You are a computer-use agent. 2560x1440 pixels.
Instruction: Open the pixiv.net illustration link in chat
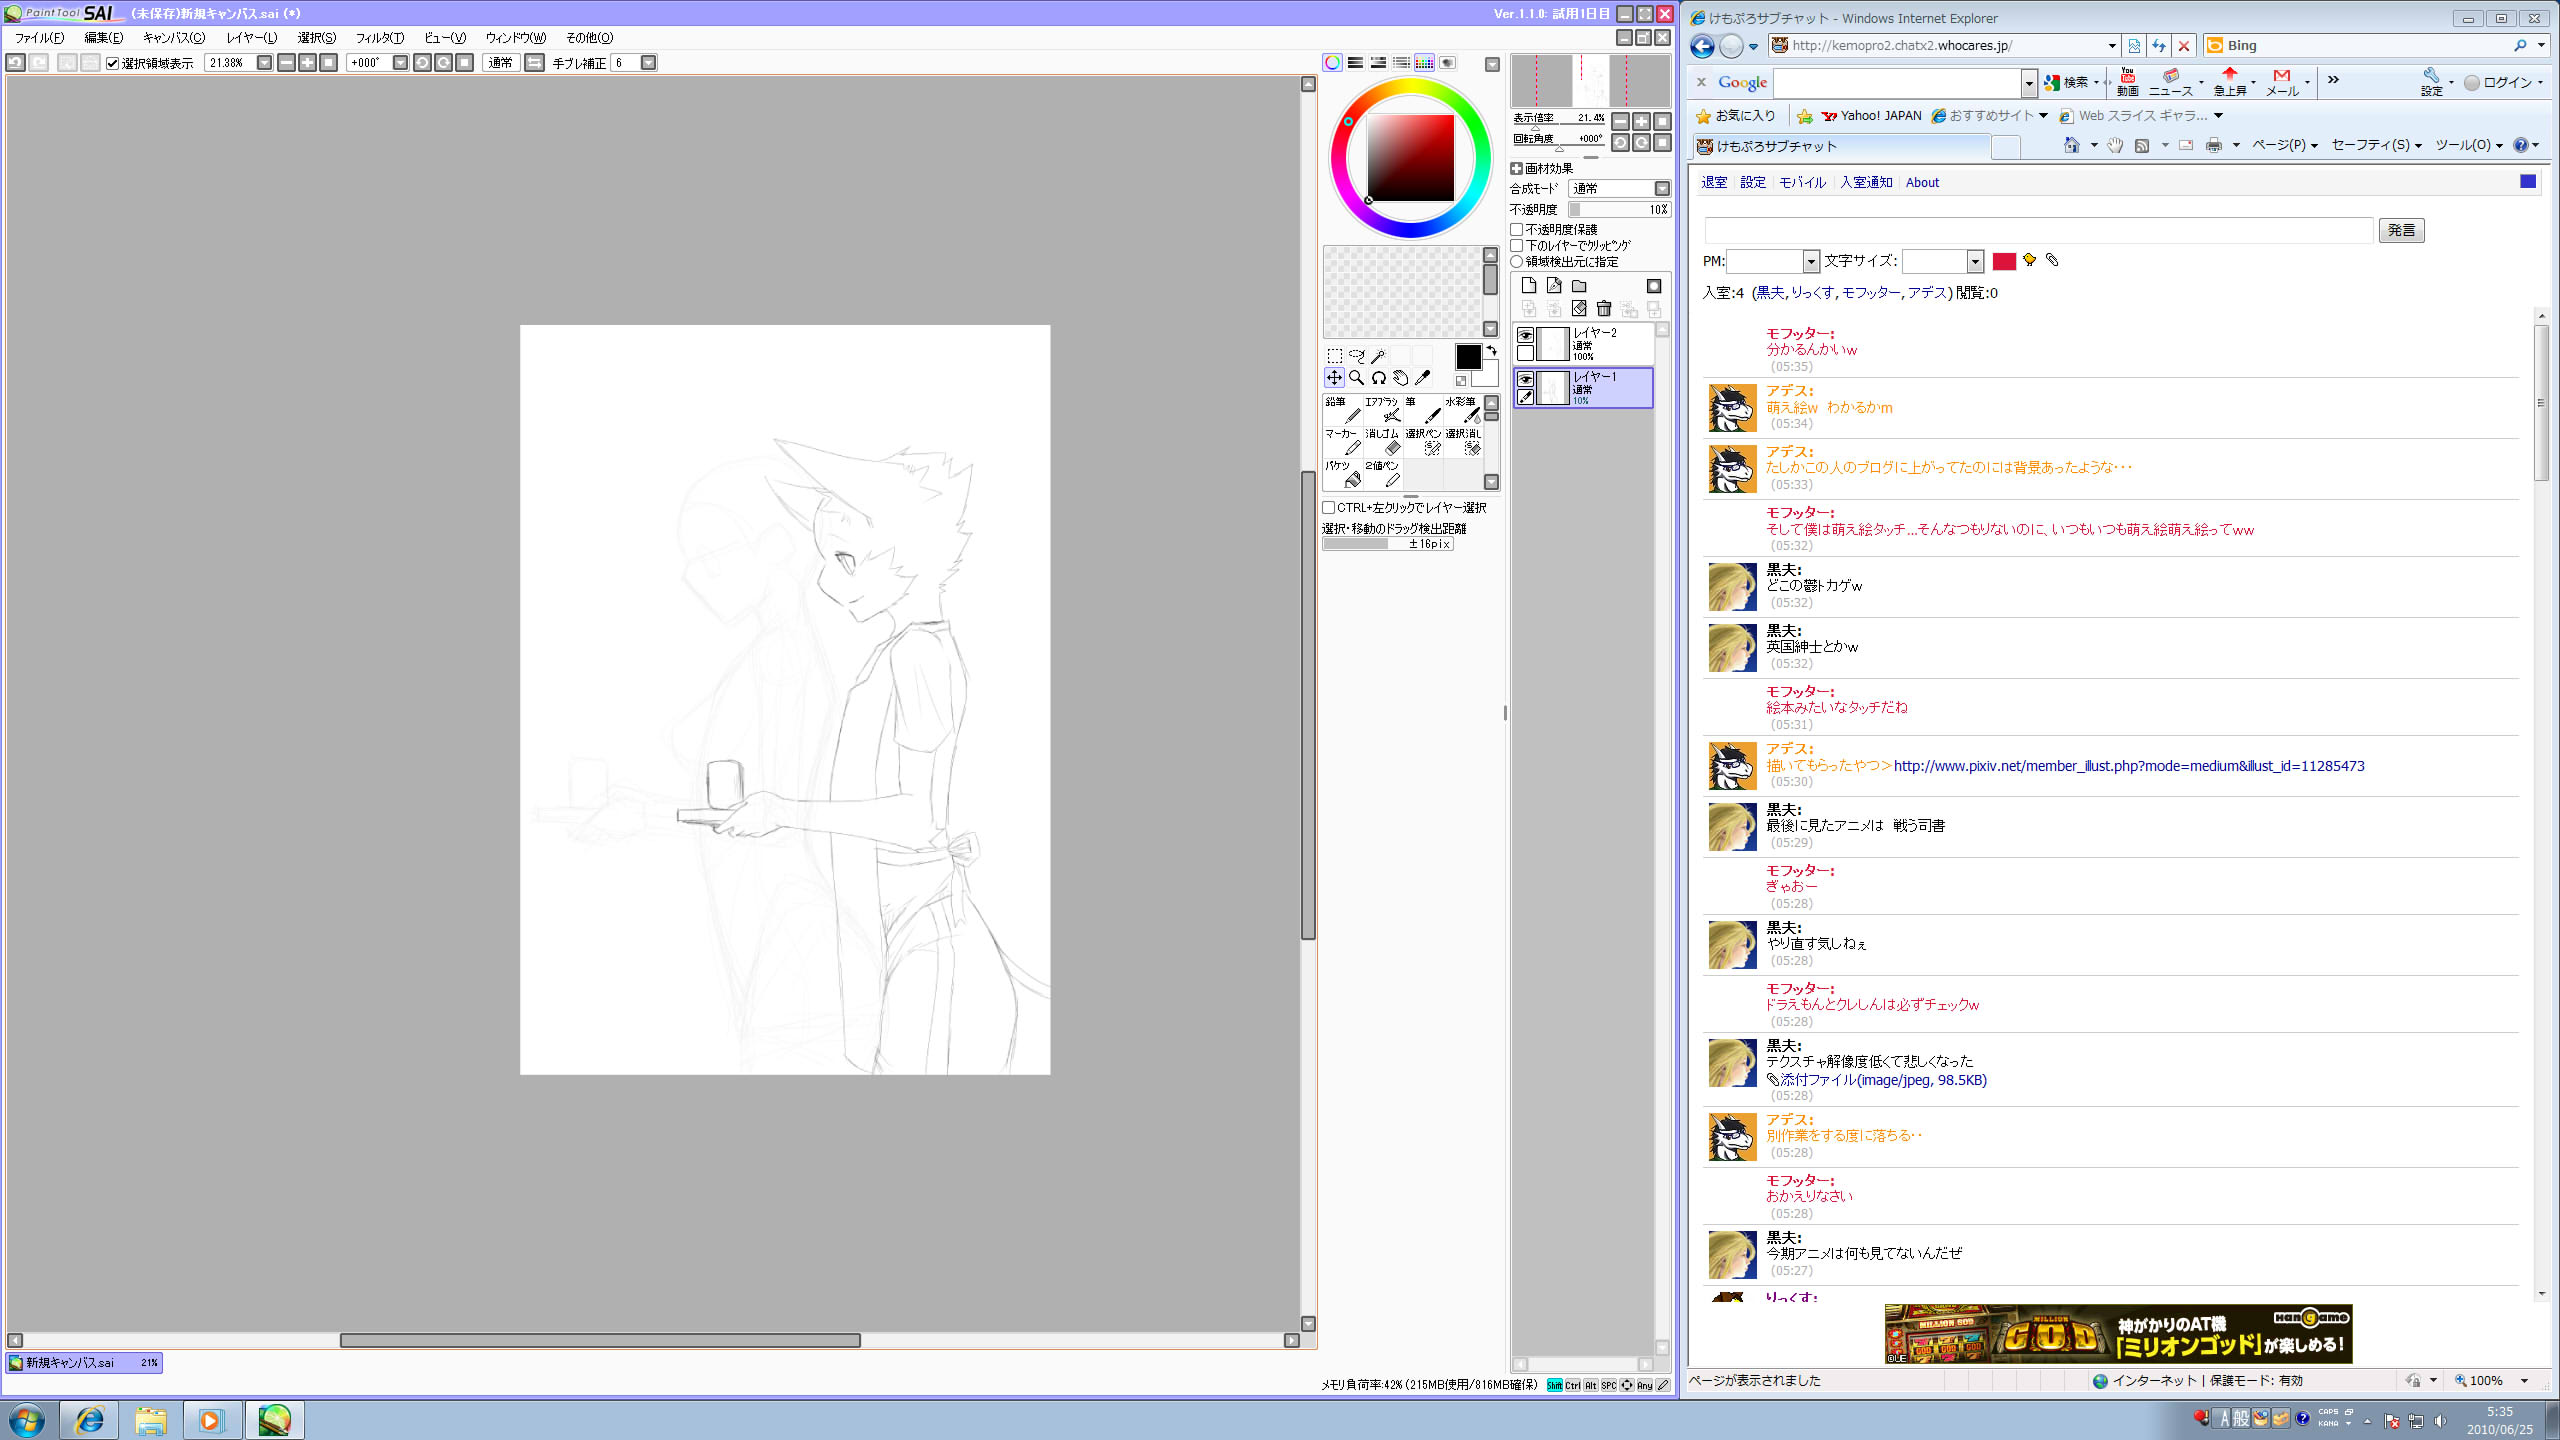click(x=2129, y=766)
